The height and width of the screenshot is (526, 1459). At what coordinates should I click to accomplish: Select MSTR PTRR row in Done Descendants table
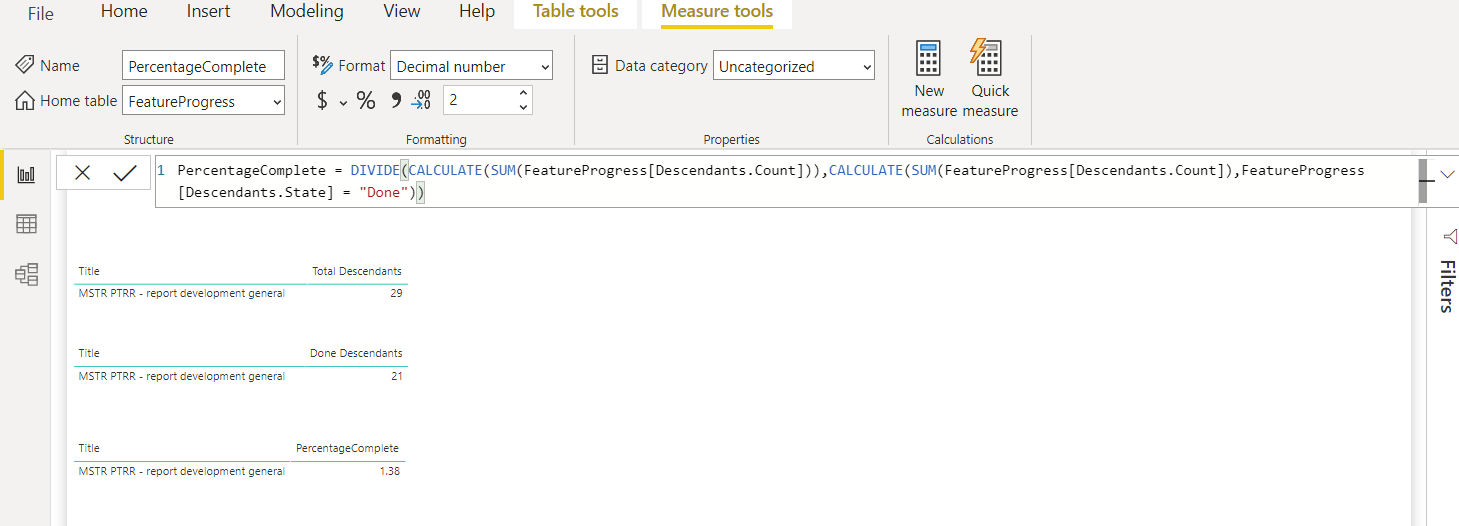[241, 376]
